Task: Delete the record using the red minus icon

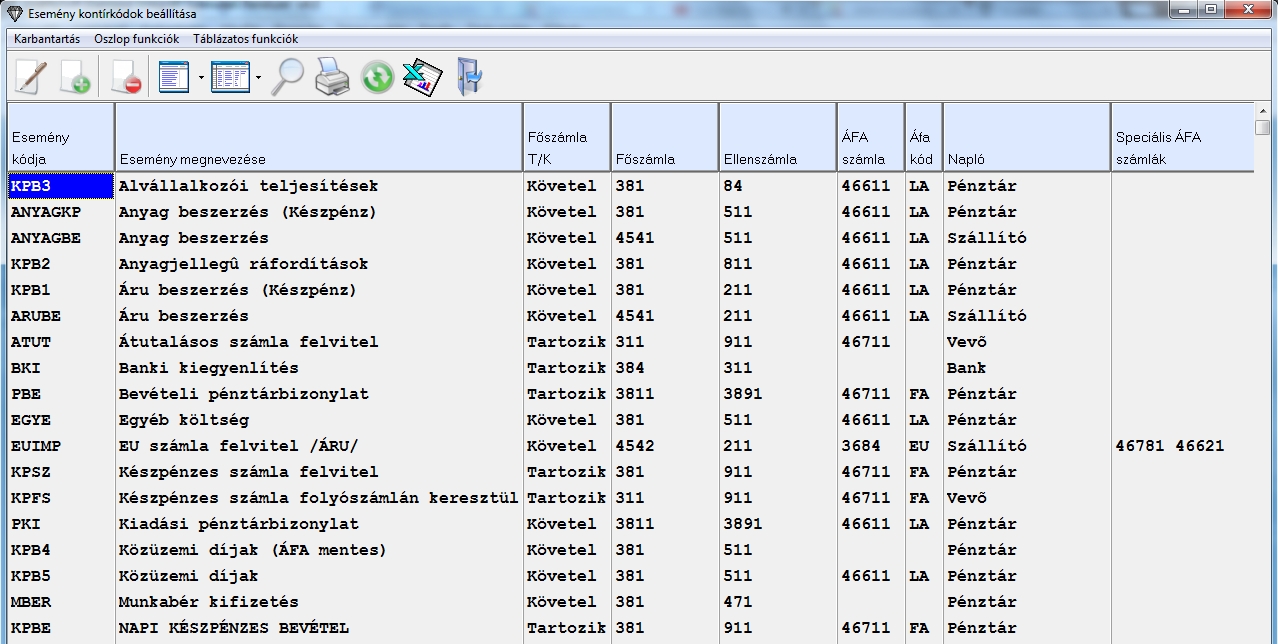Action: tap(126, 77)
